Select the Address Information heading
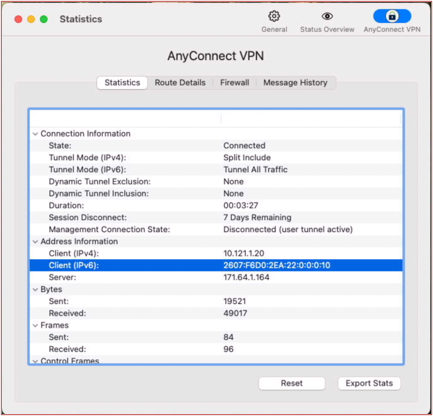 coord(79,242)
